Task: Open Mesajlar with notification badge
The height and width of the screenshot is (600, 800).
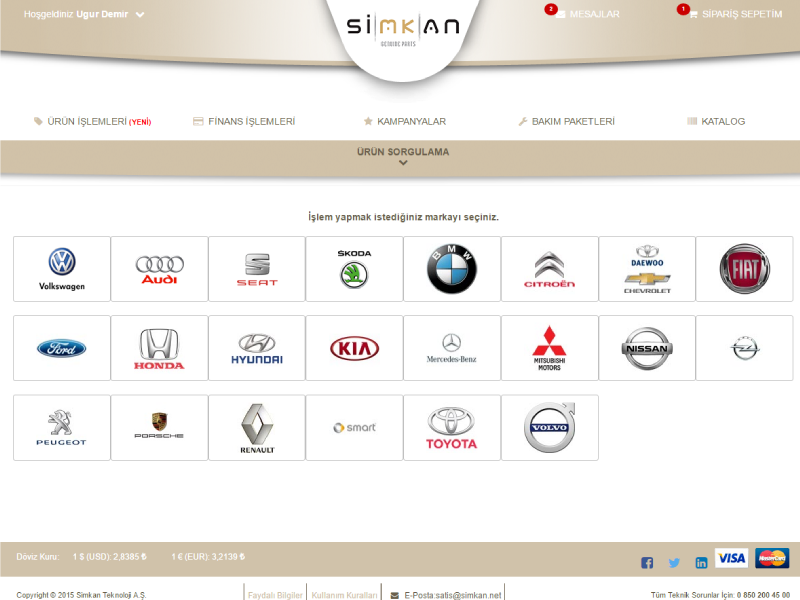Action: pyautogui.click(x=588, y=14)
